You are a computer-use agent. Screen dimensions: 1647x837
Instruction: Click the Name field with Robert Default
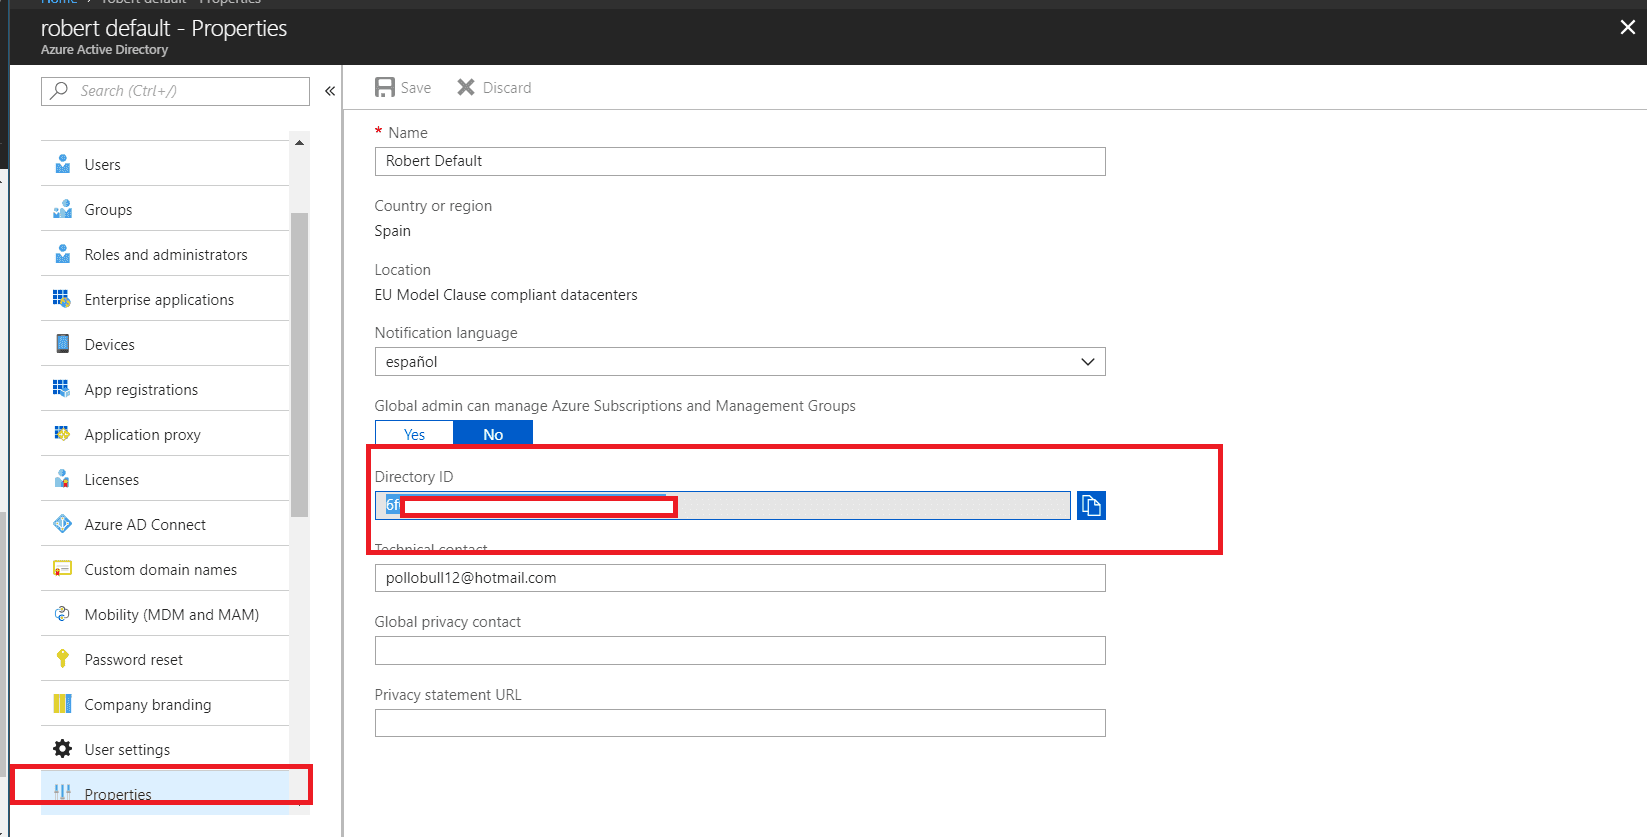[x=740, y=161]
